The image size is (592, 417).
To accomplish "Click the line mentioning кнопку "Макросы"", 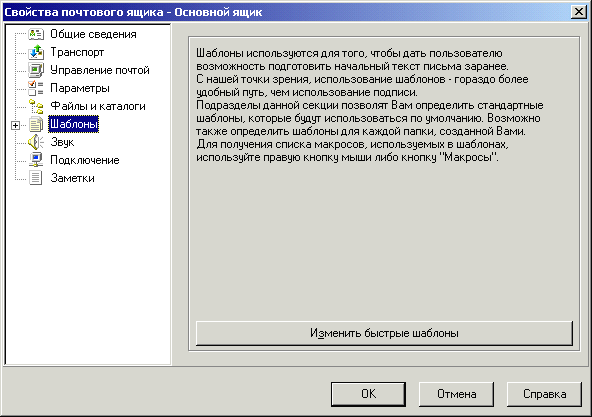I will tap(347, 157).
